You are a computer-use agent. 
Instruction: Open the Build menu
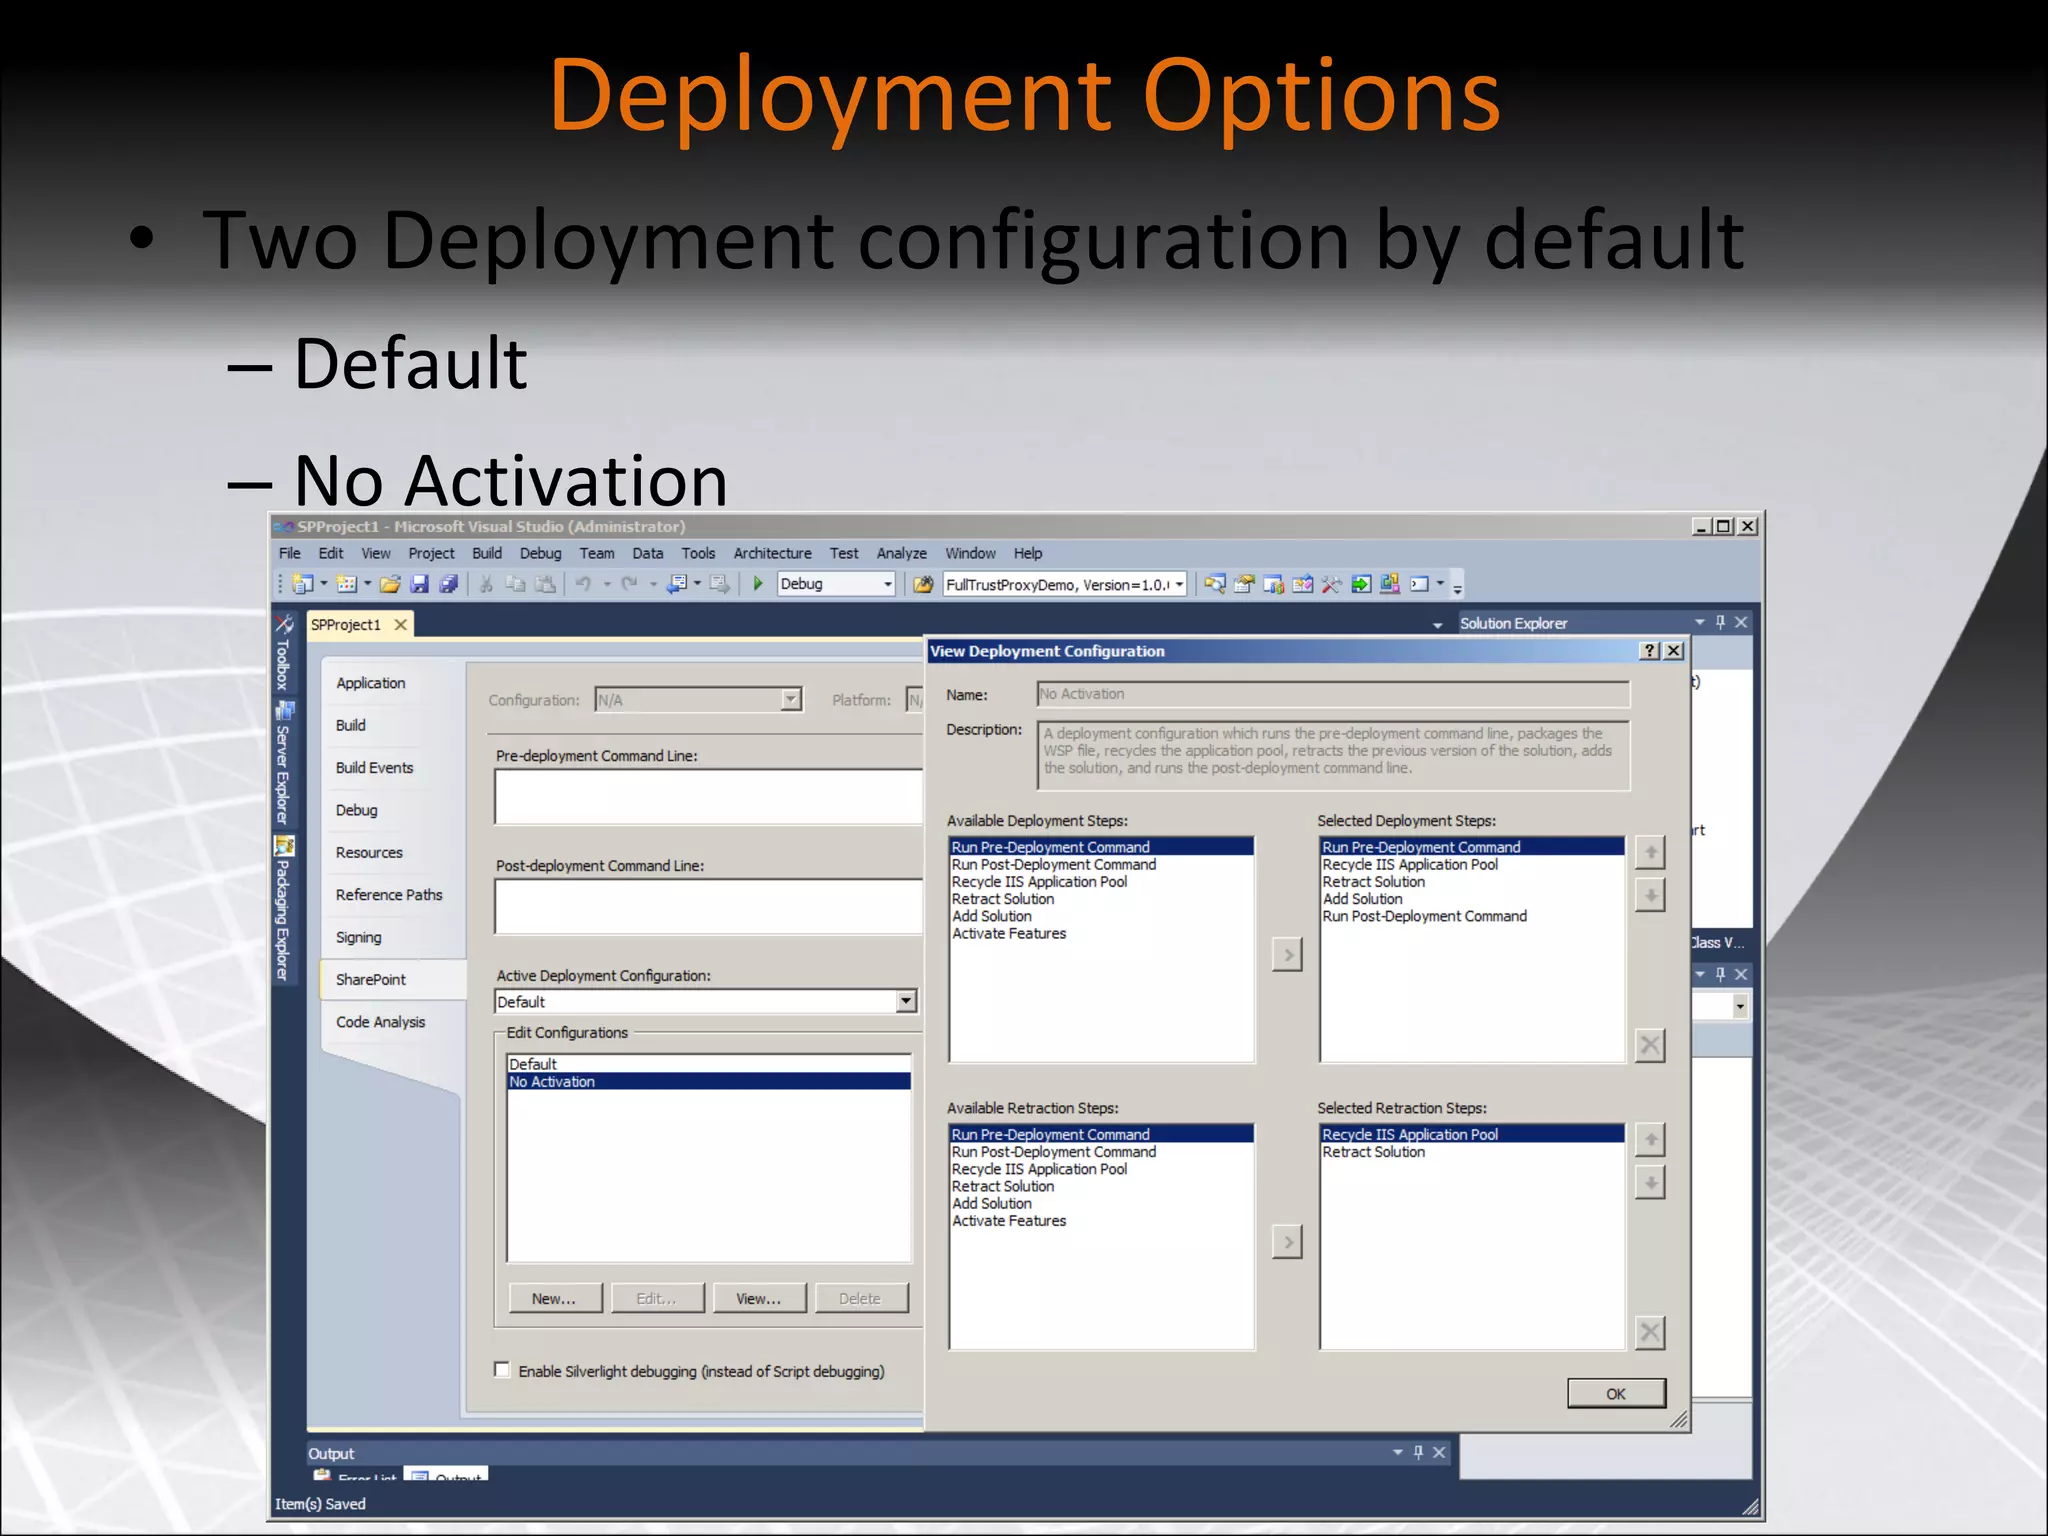pos(487,553)
